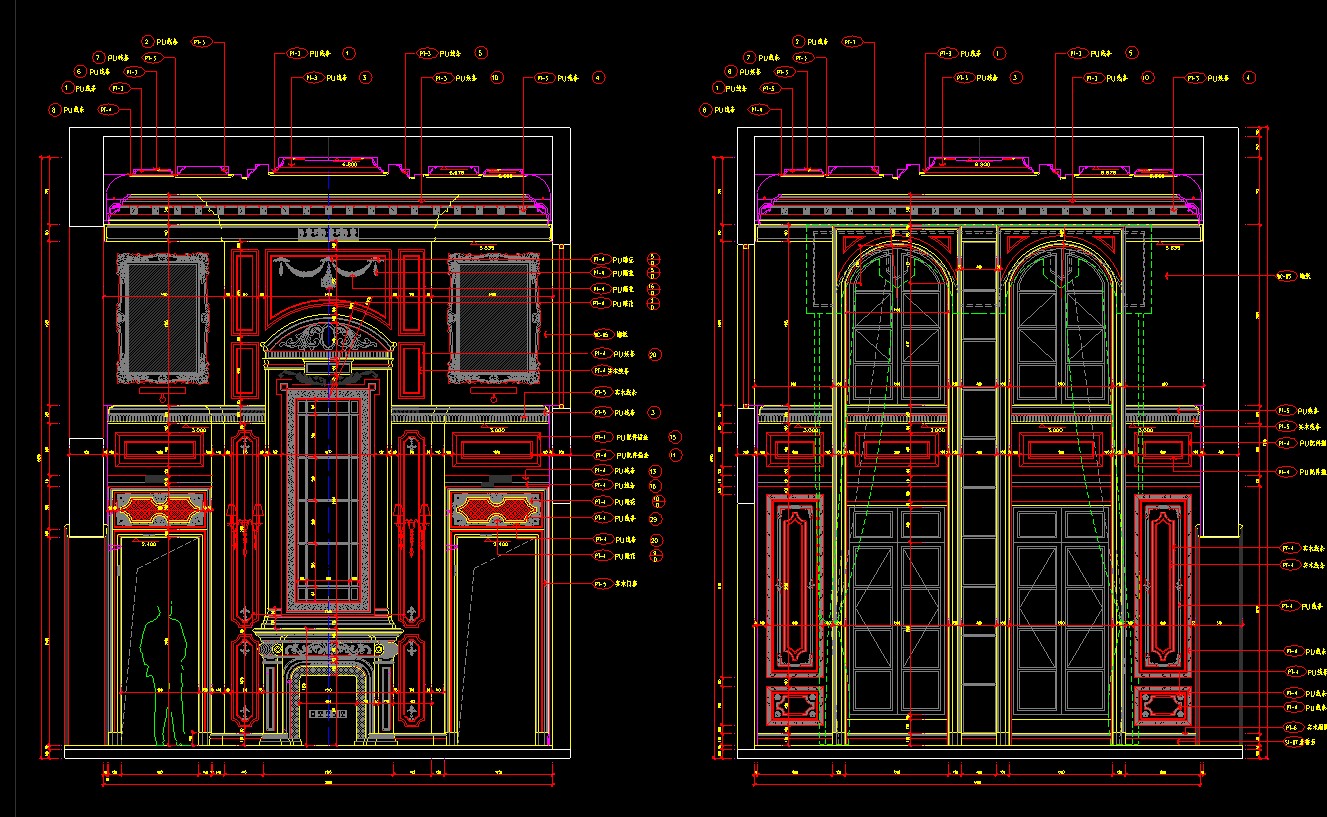The width and height of the screenshot is (1327, 817).
Task: Click the circled number 16 callout
Action: pos(653,486)
